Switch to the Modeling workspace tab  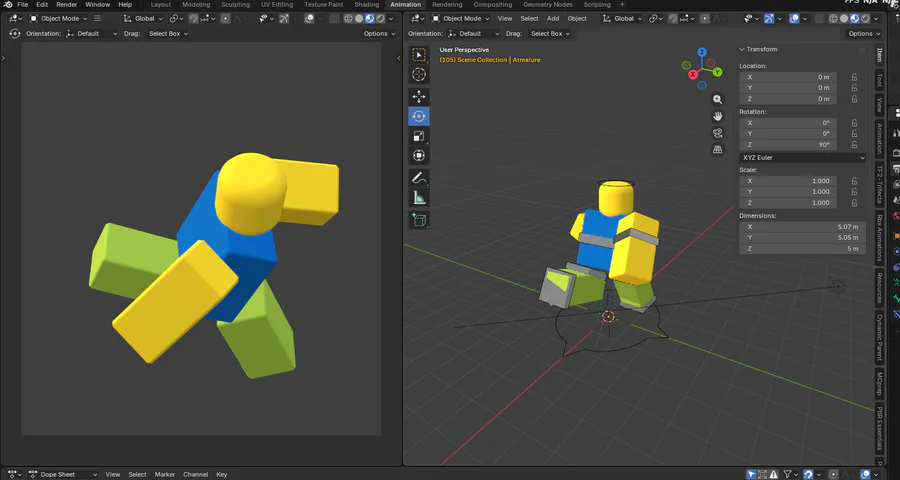click(196, 5)
